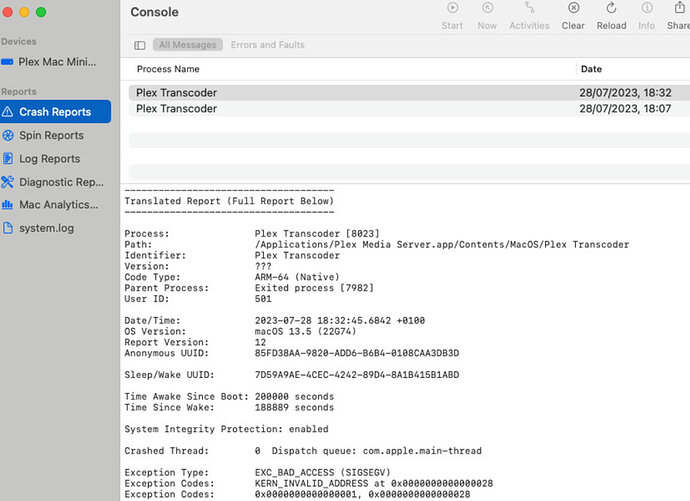
Task: Click the Mac Analytics chart icon
Action: tap(7, 205)
